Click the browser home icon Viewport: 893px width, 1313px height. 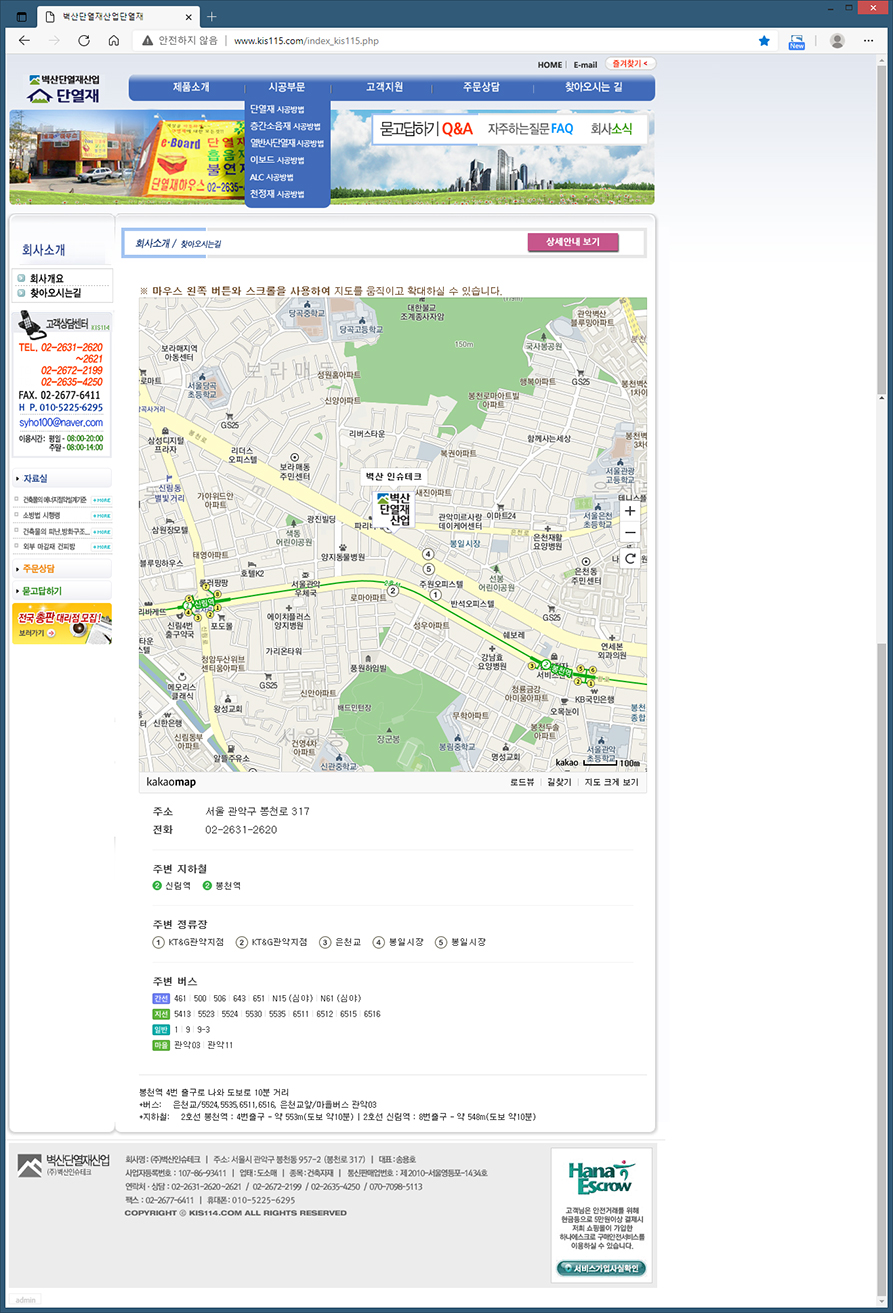114,41
